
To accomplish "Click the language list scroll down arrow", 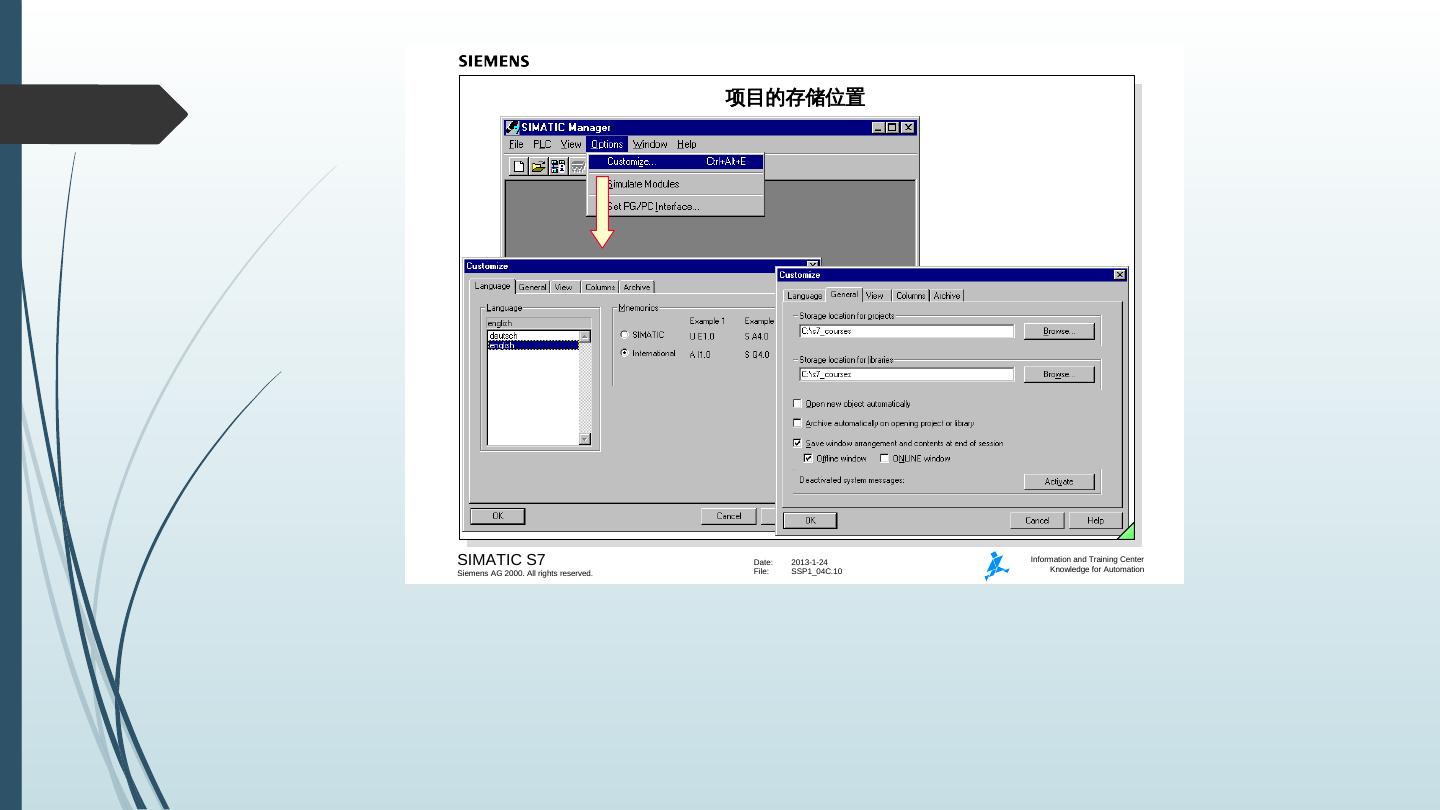I will click(585, 438).
